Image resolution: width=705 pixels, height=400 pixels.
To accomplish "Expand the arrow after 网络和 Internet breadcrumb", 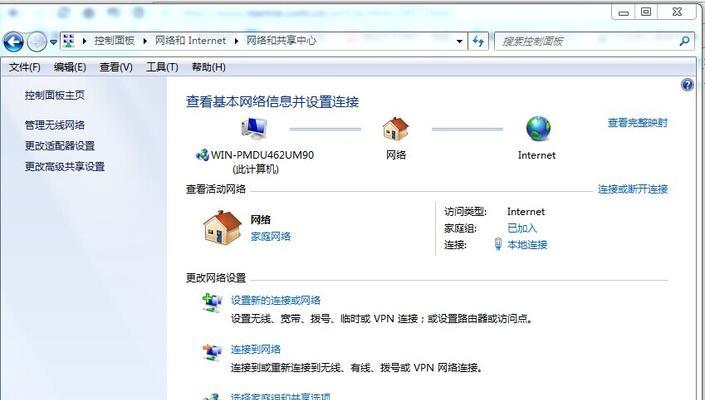I will [x=236, y=41].
